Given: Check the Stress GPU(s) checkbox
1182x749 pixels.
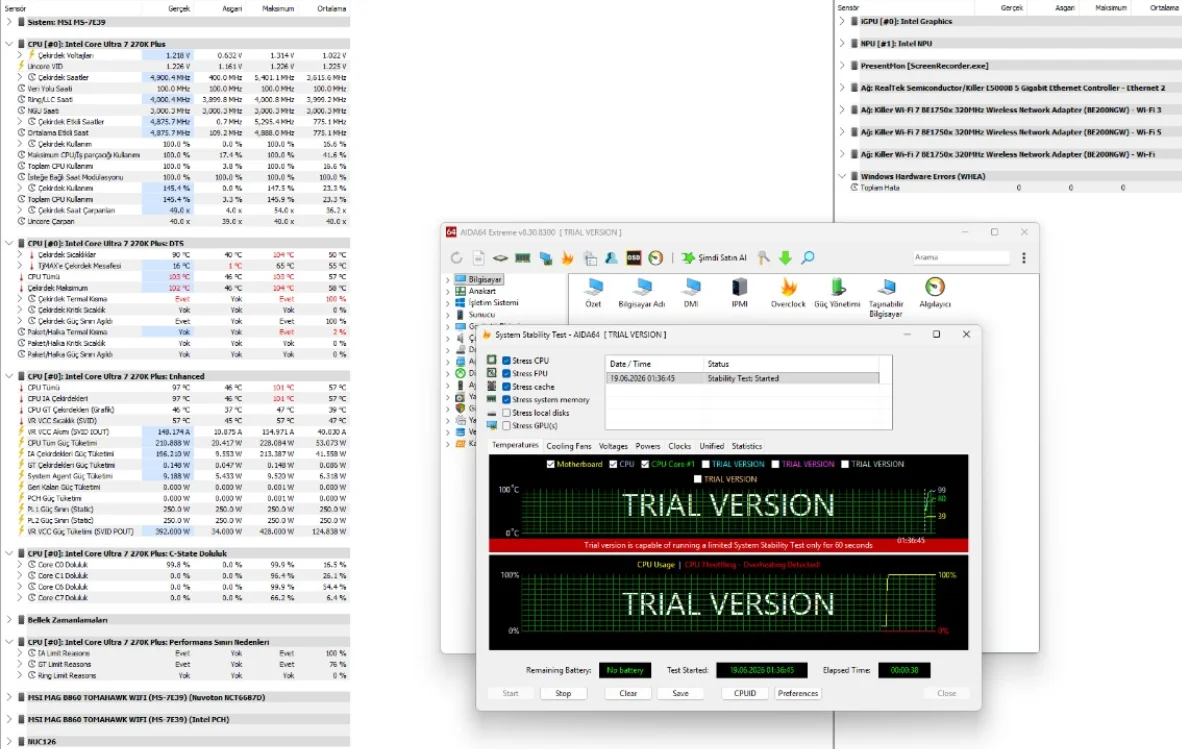Looking at the screenshot, I should coord(507,426).
